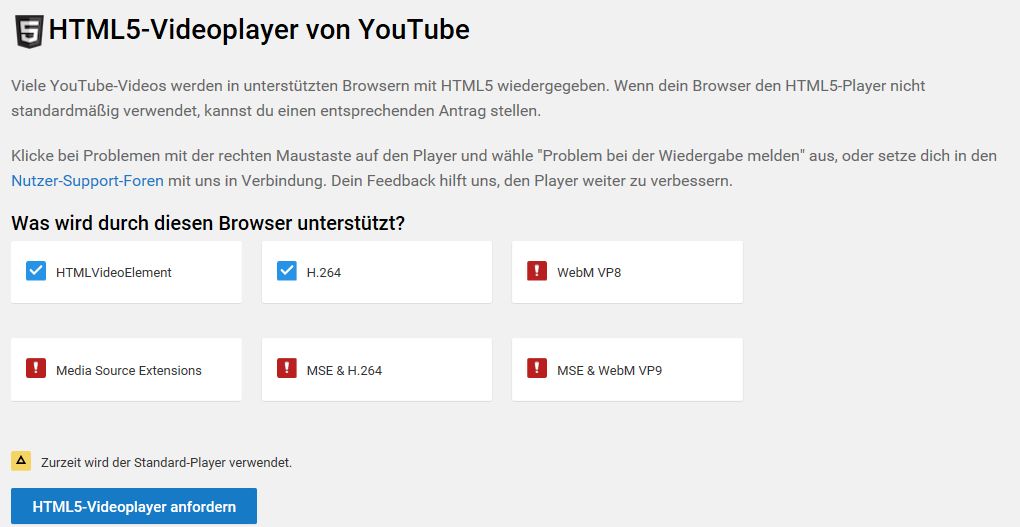
Task: Click the red exclamation icon for MSE & WebM VP9
Action: pyautogui.click(x=537, y=368)
